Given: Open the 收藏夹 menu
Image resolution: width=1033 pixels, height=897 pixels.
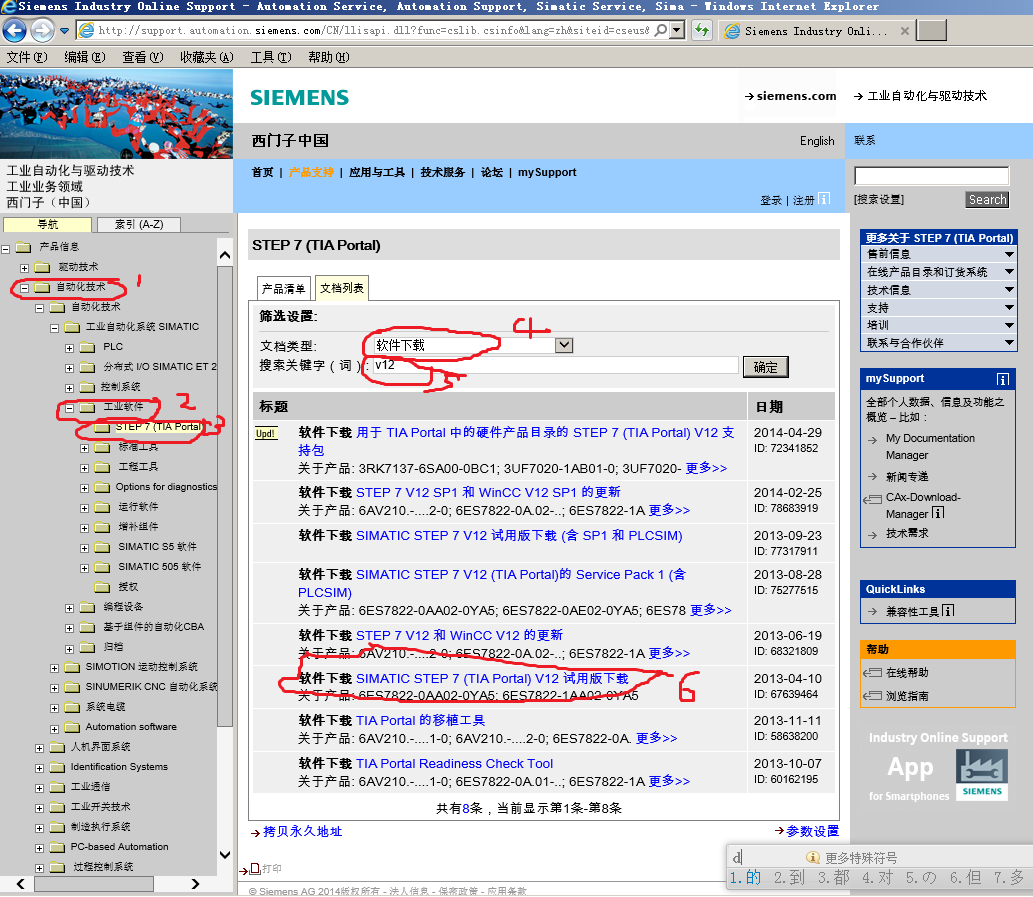Looking at the screenshot, I should pos(207,57).
